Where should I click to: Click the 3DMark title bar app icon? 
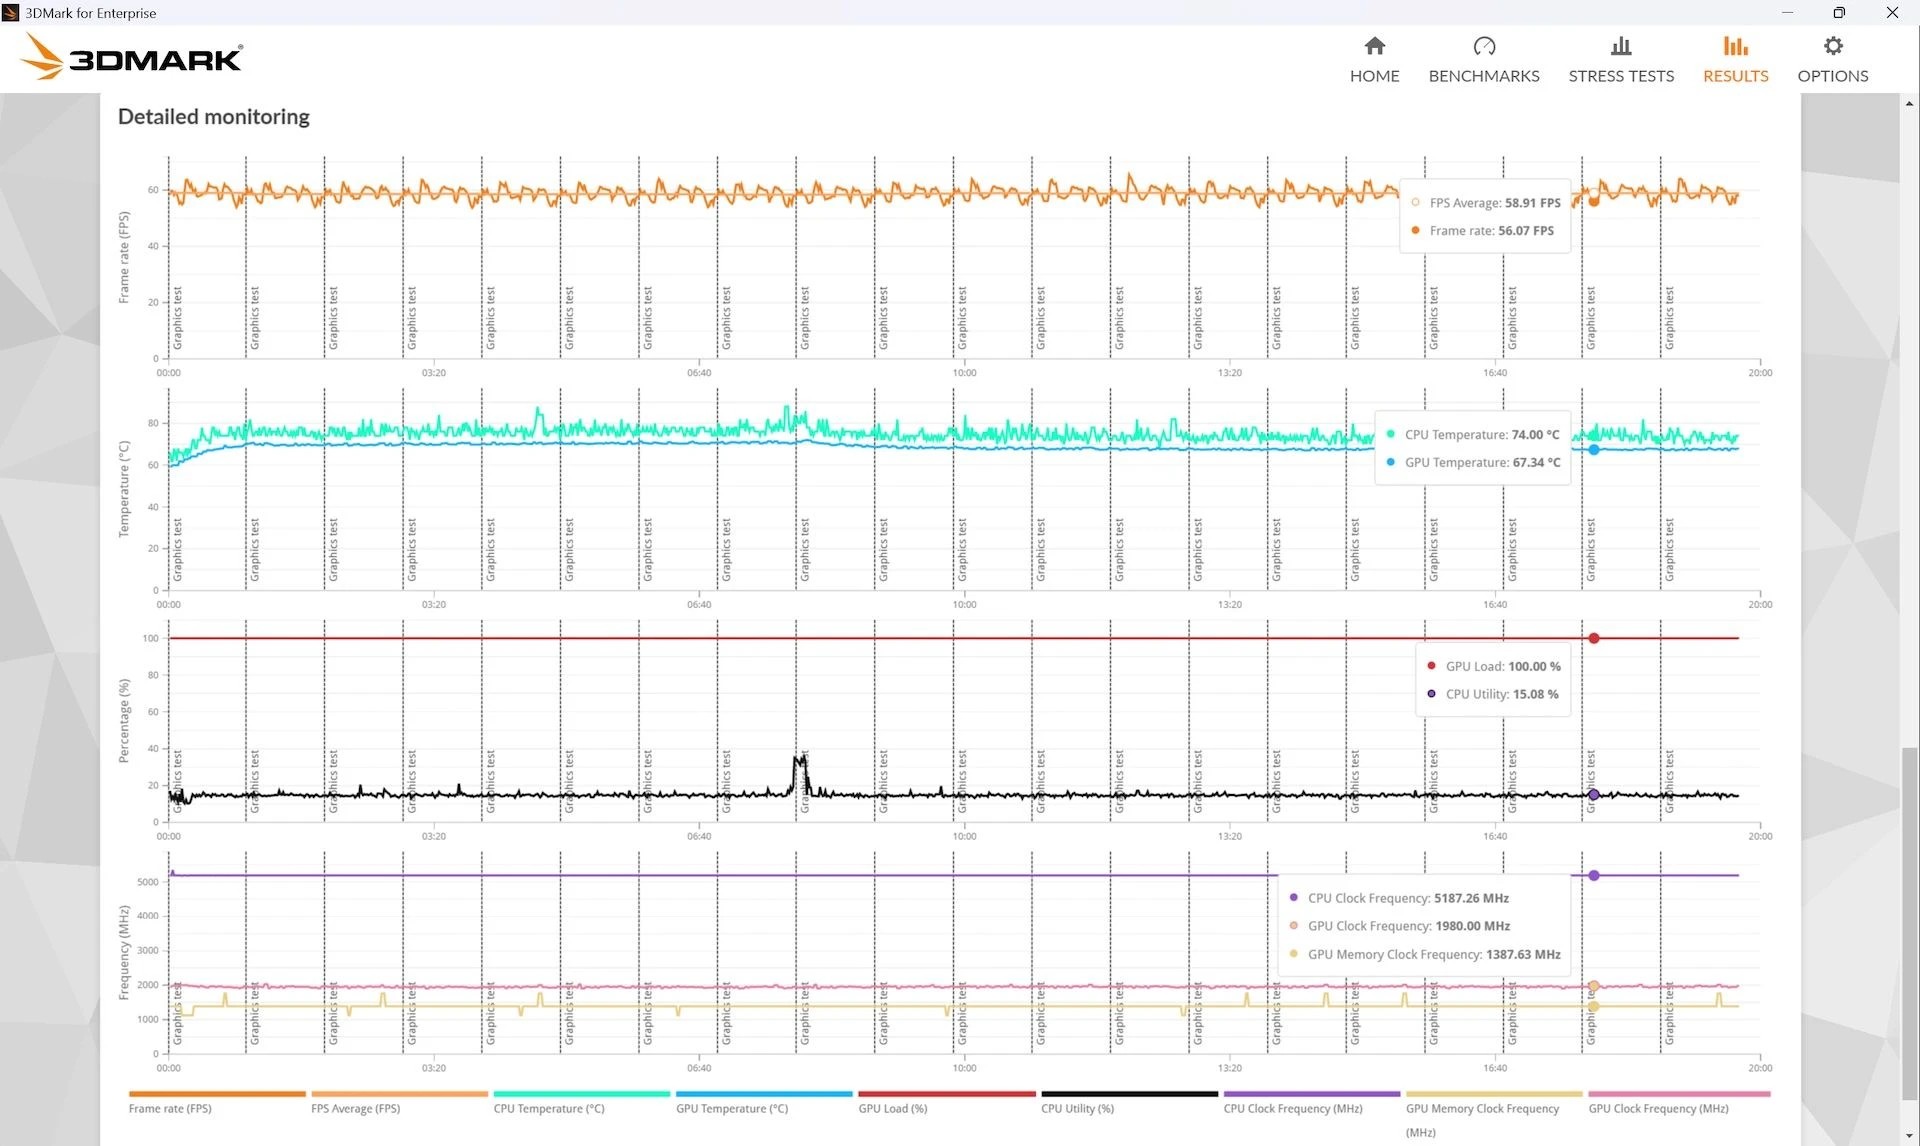coord(11,13)
